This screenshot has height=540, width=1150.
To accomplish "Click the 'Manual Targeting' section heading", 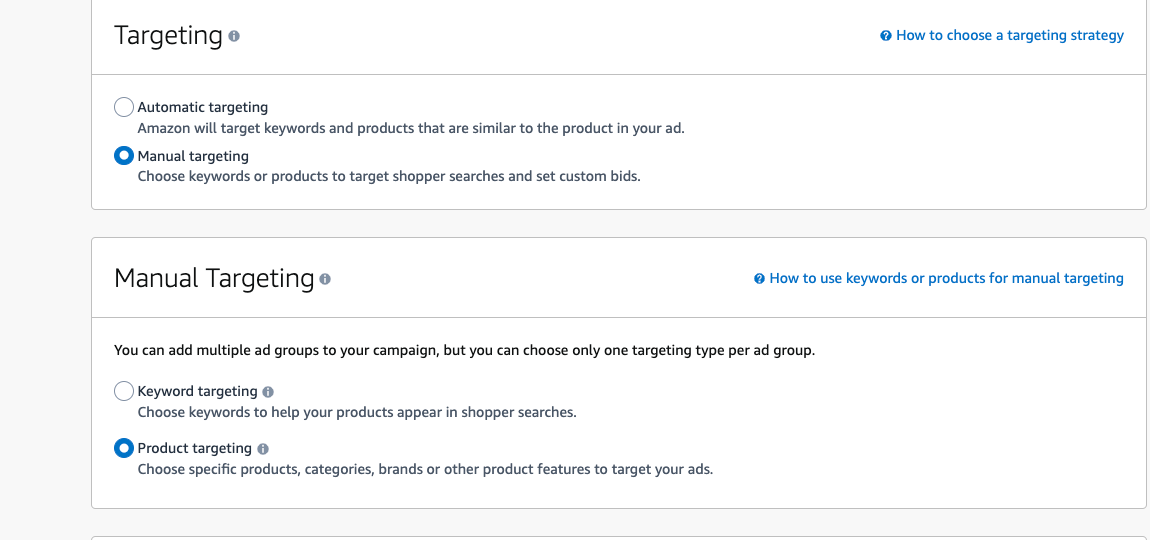I will tap(214, 279).
